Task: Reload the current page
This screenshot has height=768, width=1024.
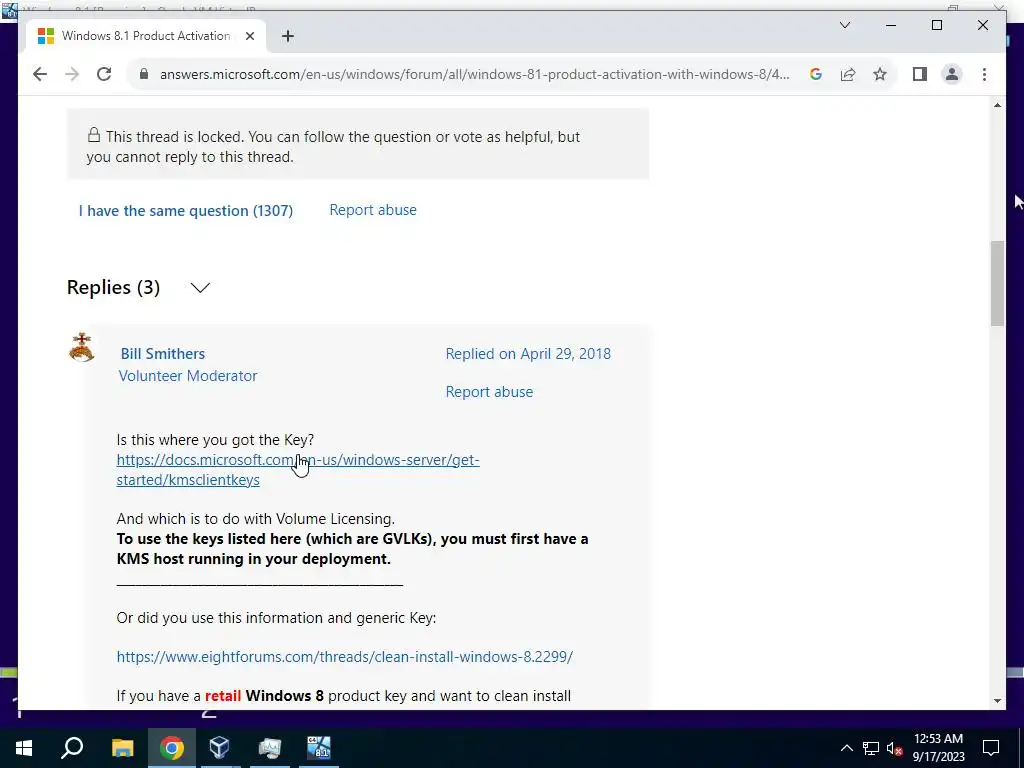Action: [x=104, y=74]
